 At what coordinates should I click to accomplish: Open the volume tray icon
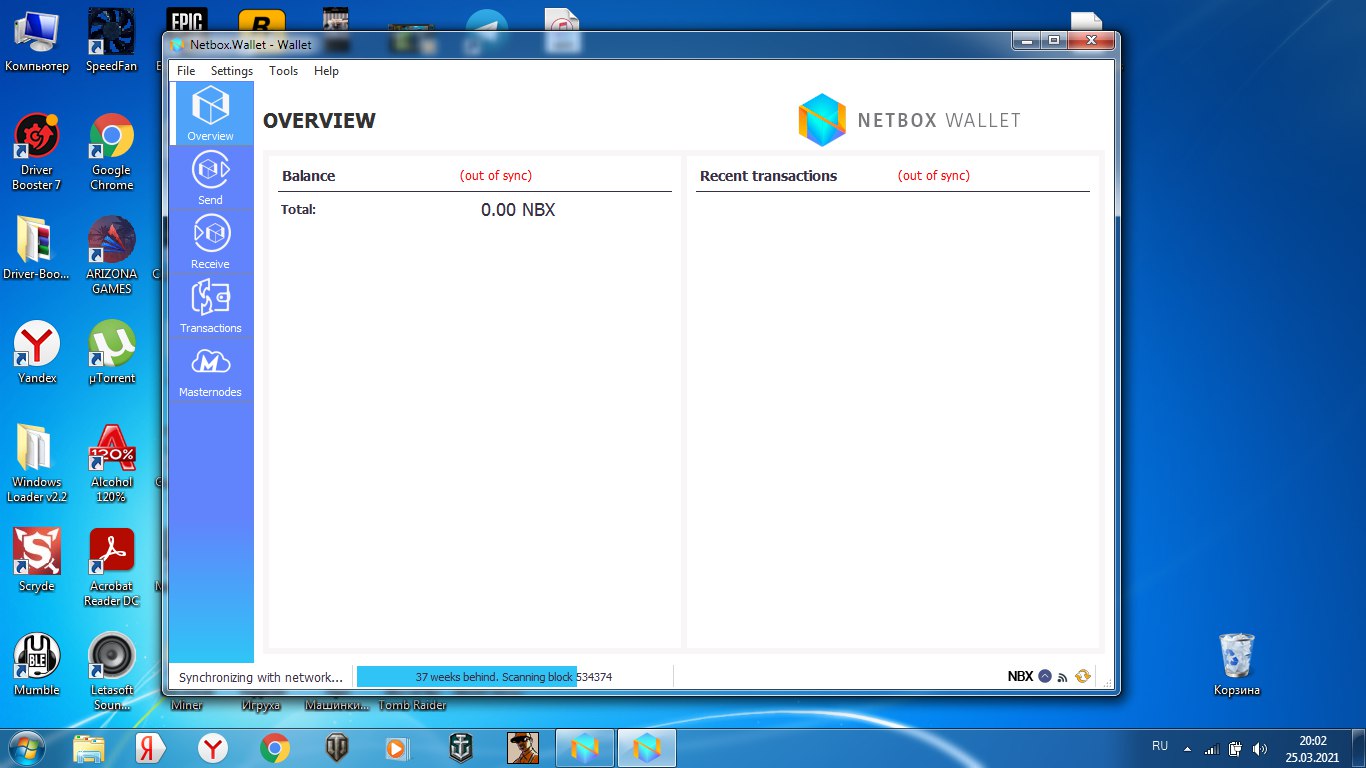[x=1260, y=748]
